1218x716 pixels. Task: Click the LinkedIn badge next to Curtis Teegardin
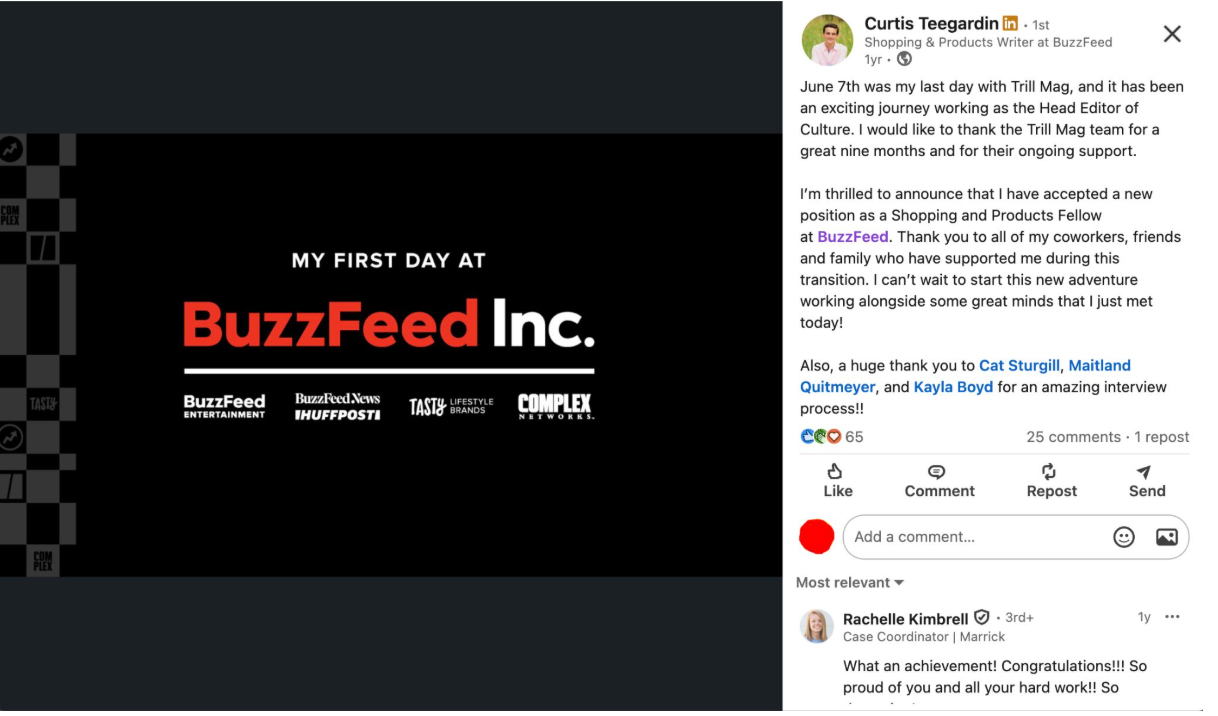coord(1010,23)
